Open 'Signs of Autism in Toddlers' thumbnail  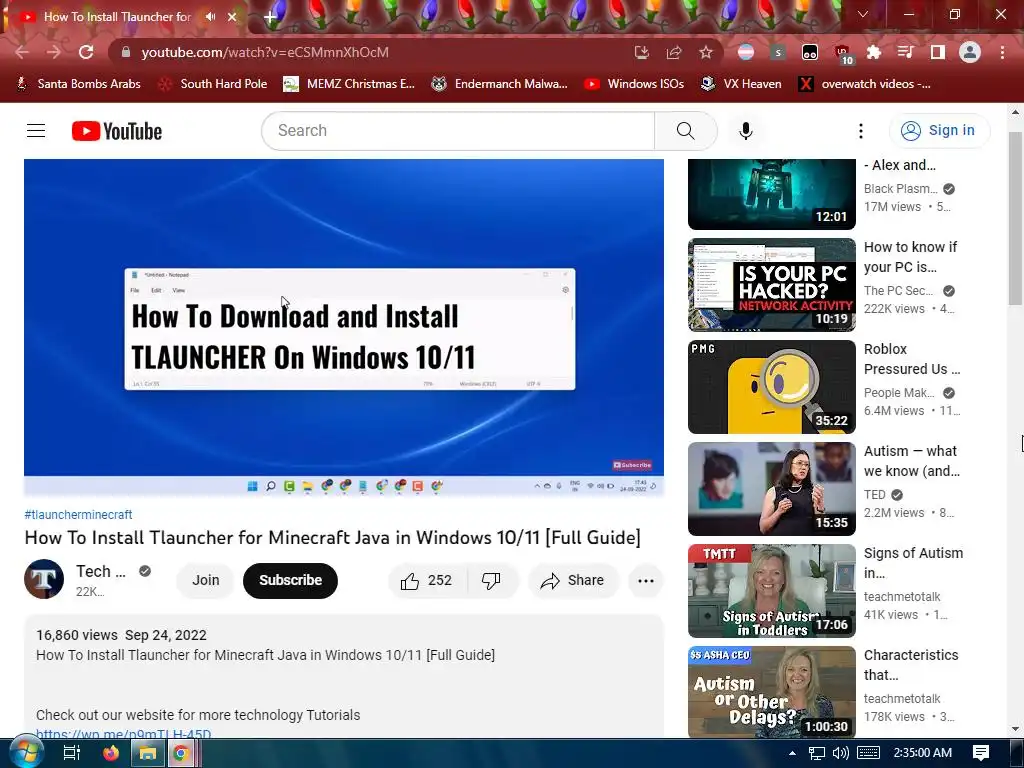tap(771, 590)
